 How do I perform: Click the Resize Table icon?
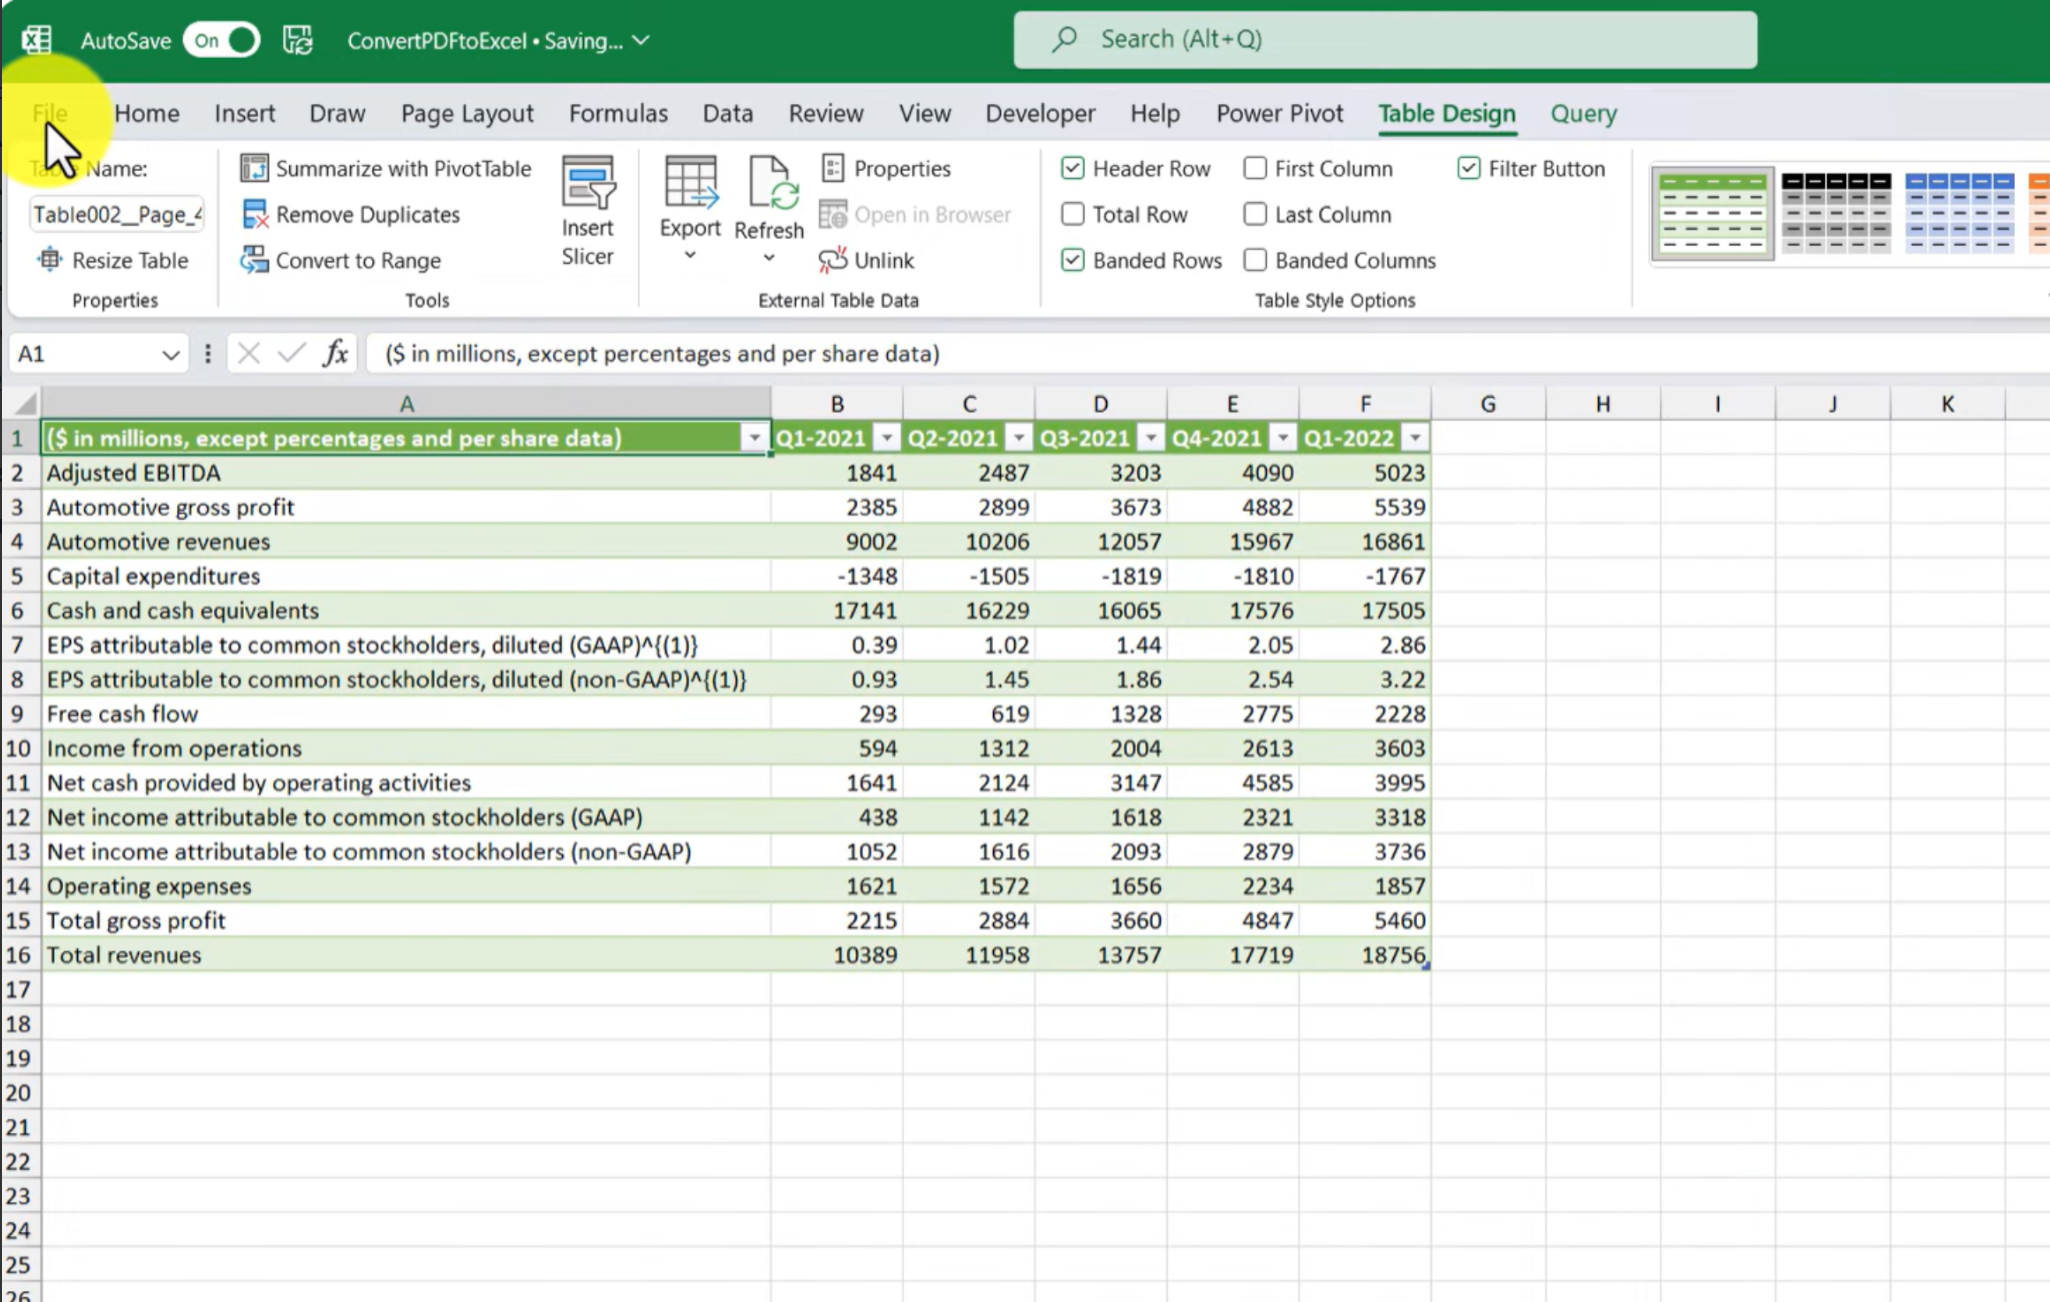pos(50,260)
